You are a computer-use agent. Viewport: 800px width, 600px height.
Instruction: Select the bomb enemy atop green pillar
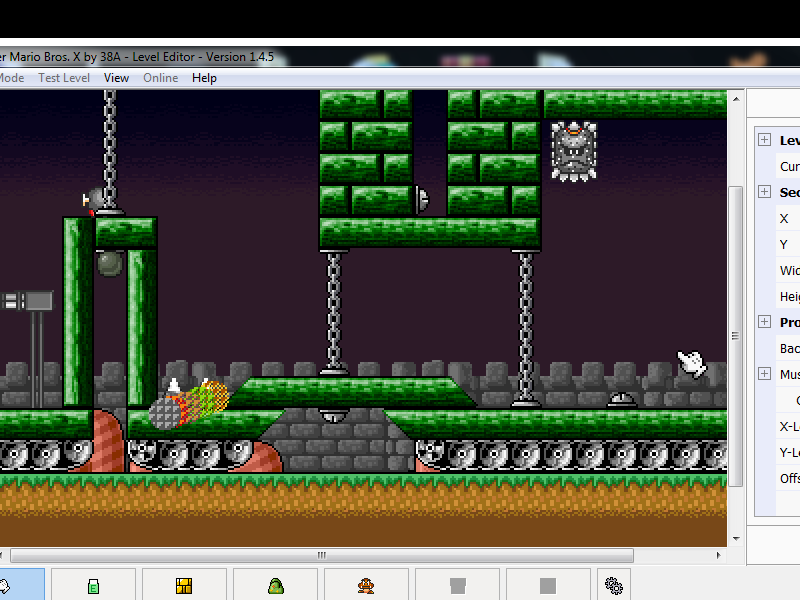point(94,199)
